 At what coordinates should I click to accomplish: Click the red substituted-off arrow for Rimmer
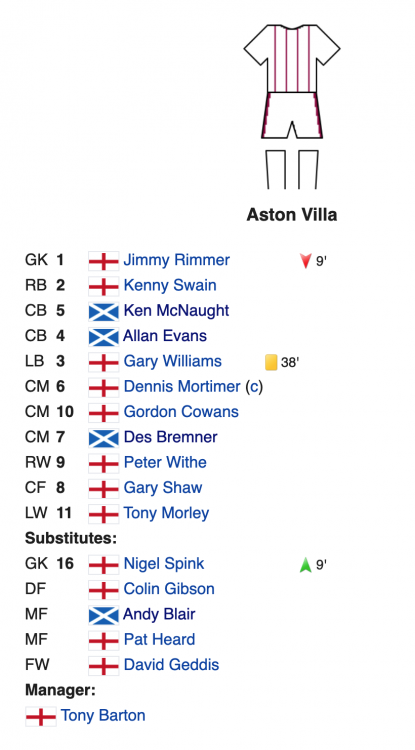pos(306,261)
